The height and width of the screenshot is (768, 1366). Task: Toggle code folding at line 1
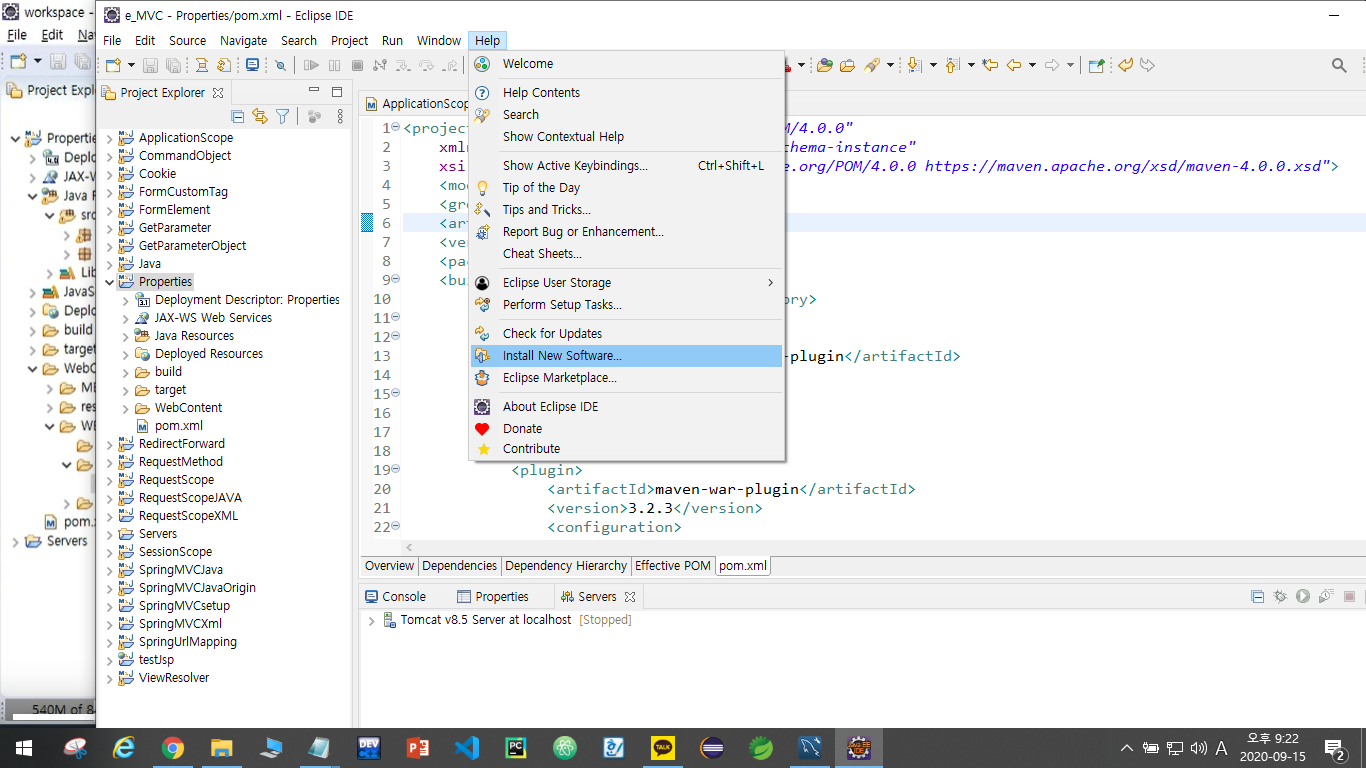tap(396, 128)
